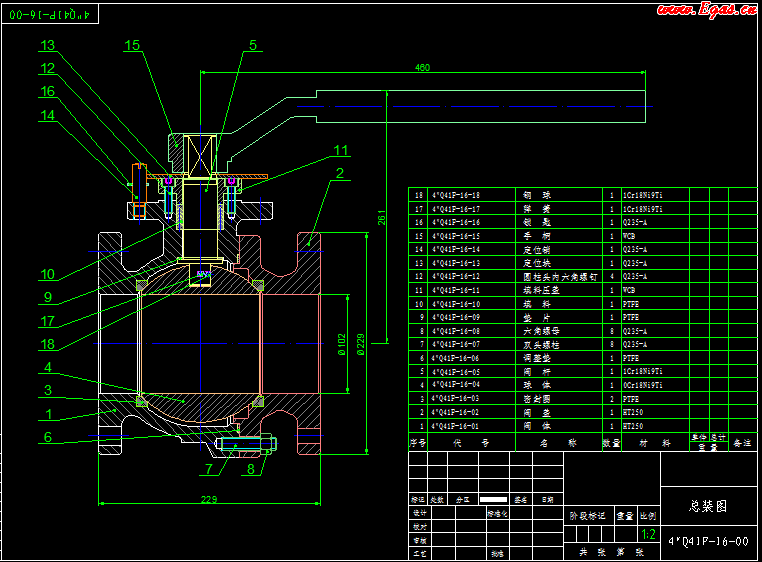The height and width of the screenshot is (562, 762).
Task: Click part callout number 15
Action: coord(133,45)
